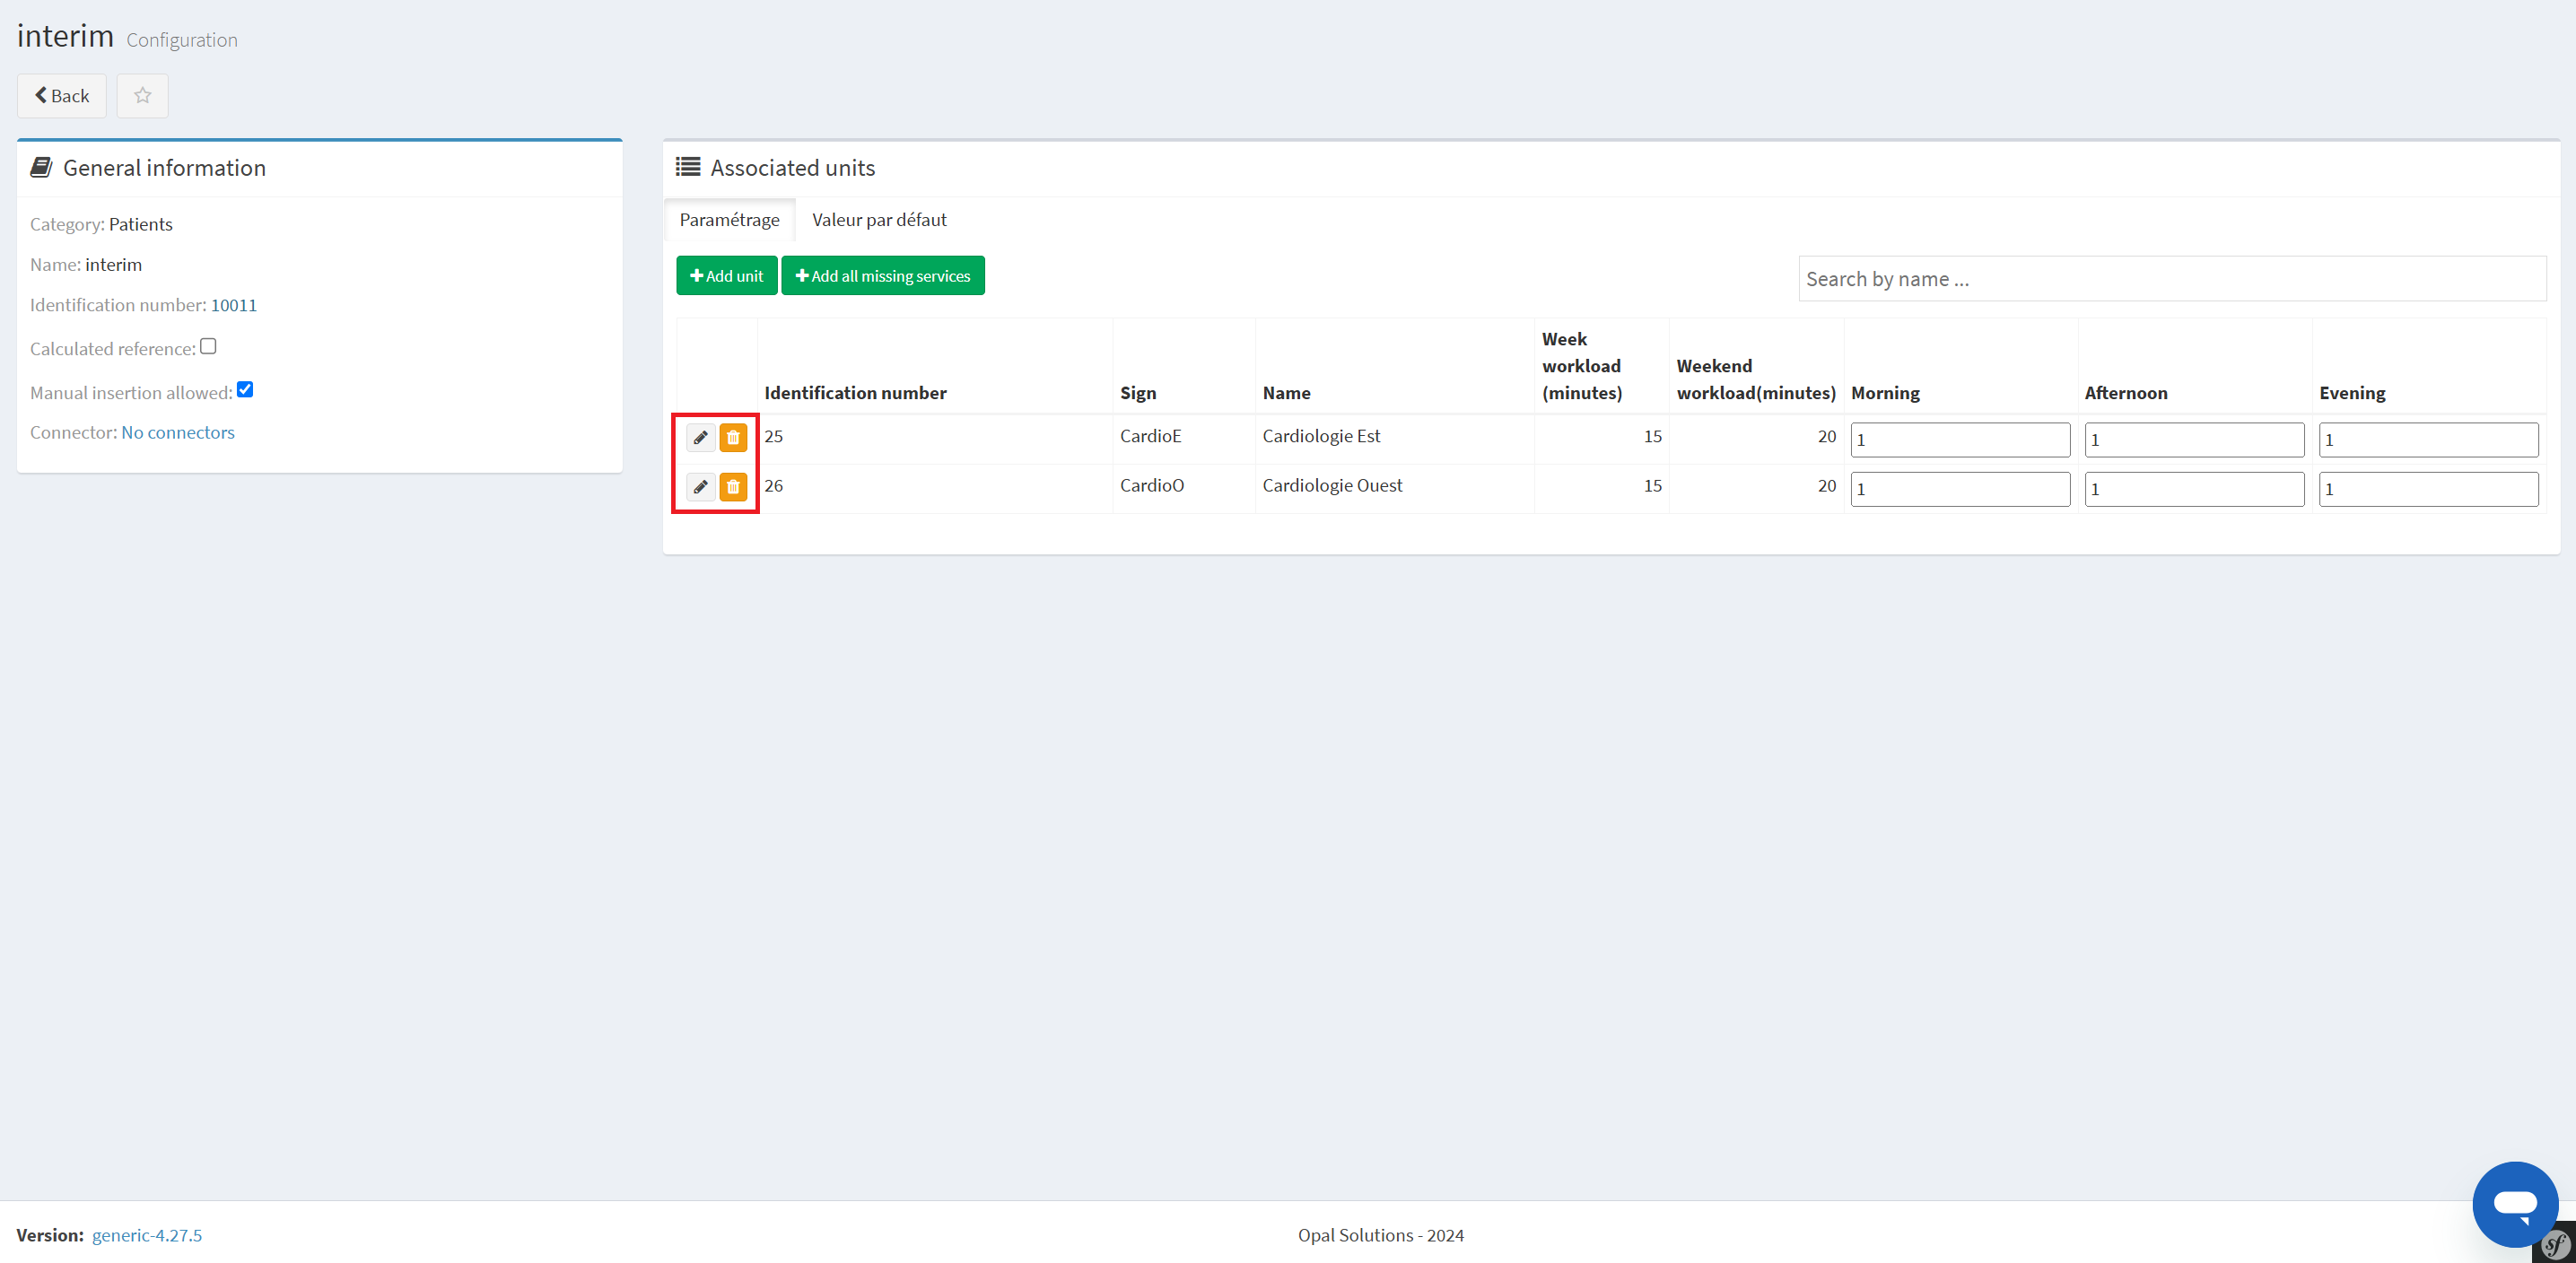
Task: Delete the Cardiologie Ouest unit with trash icon
Action: pyautogui.click(x=733, y=487)
